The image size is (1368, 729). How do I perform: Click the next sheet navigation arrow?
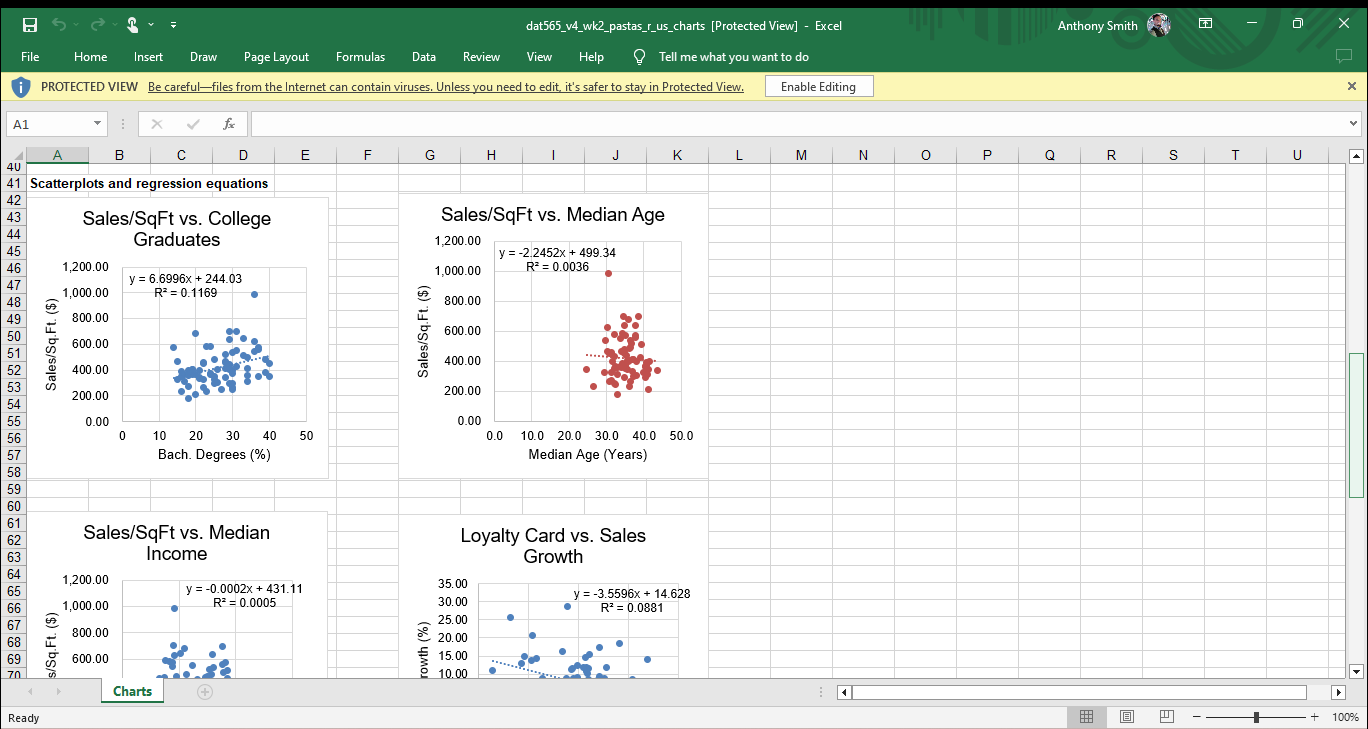[58, 691]
